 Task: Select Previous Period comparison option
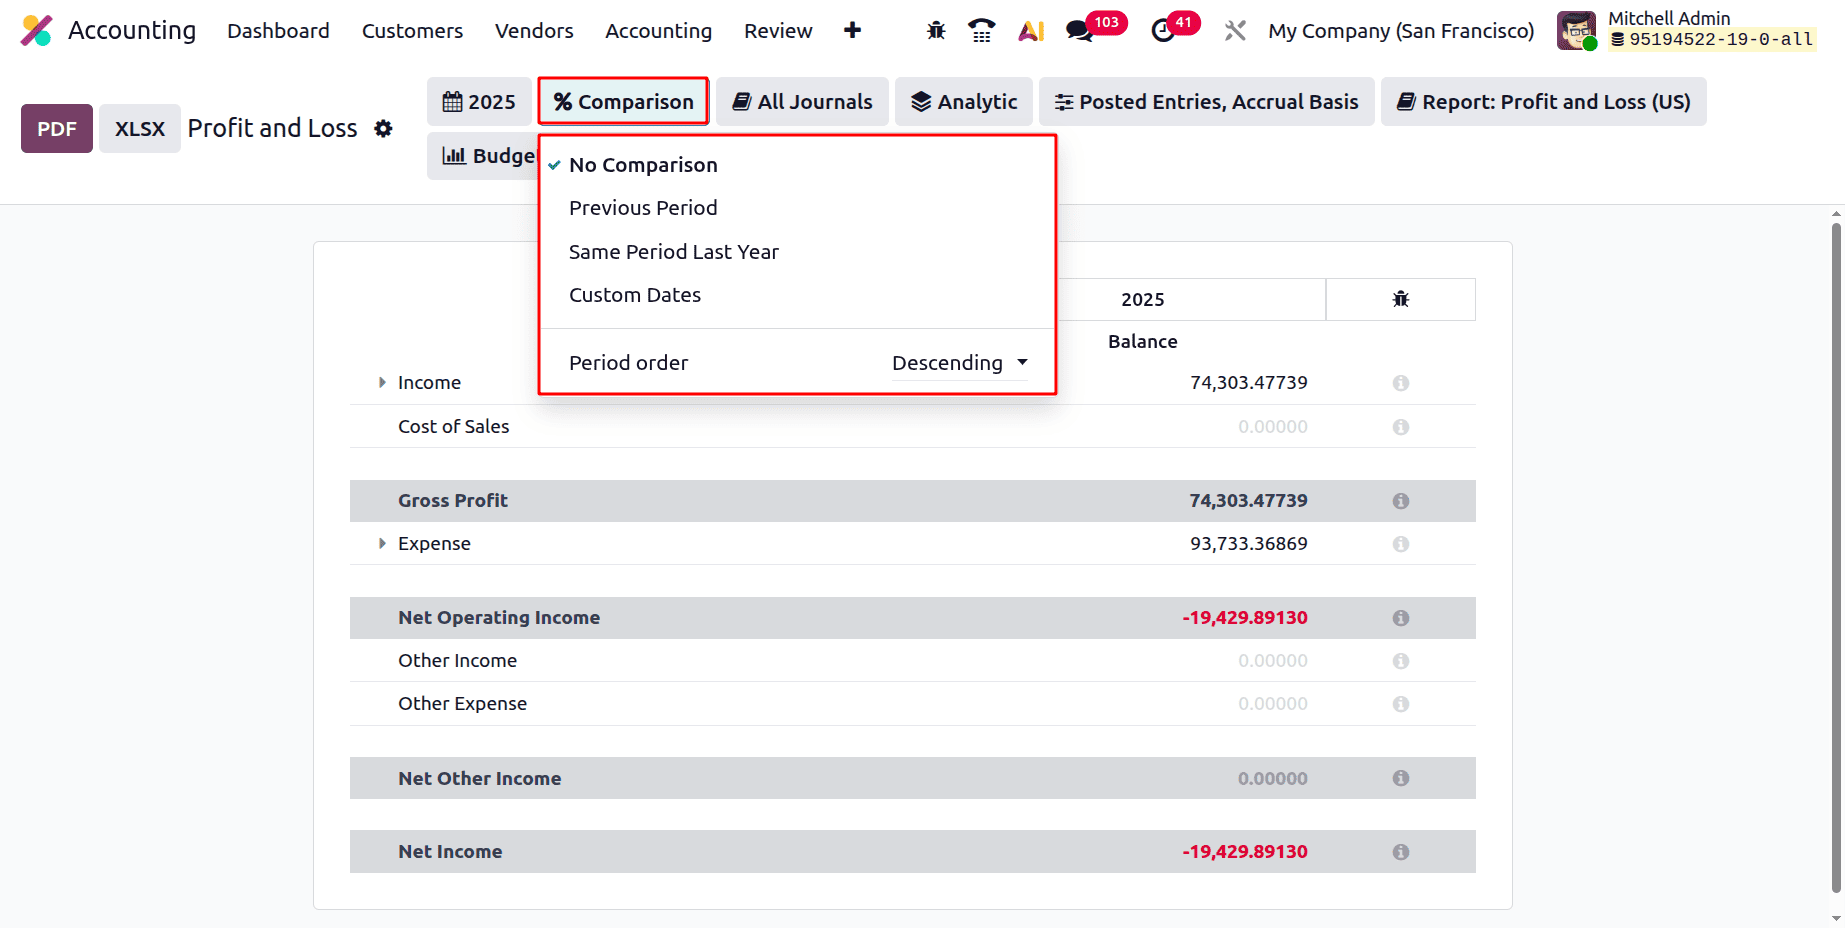tap(643, 207)
